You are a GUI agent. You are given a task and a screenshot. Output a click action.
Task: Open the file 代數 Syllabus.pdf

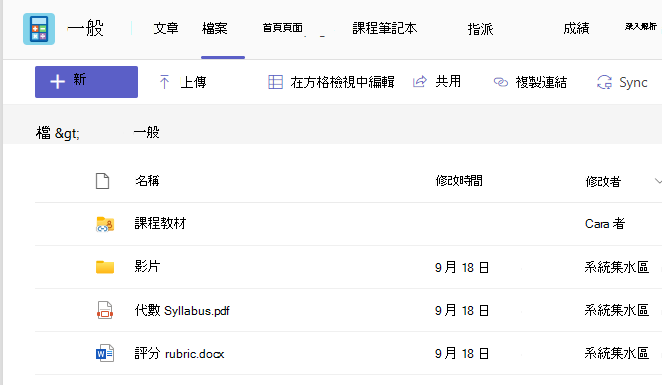[182, 310]
